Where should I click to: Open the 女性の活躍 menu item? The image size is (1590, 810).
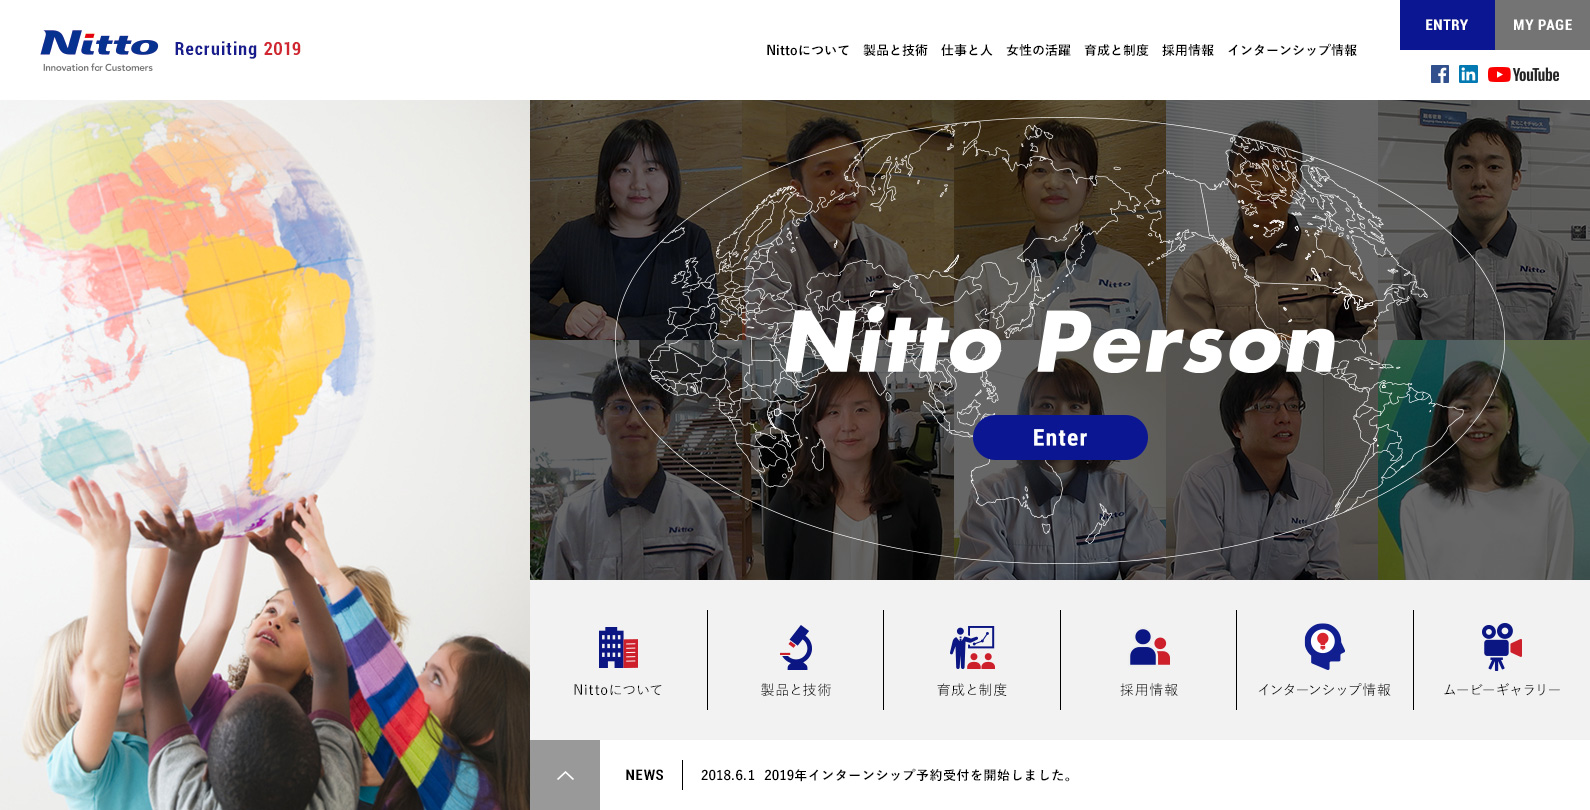coord(1038,50)
